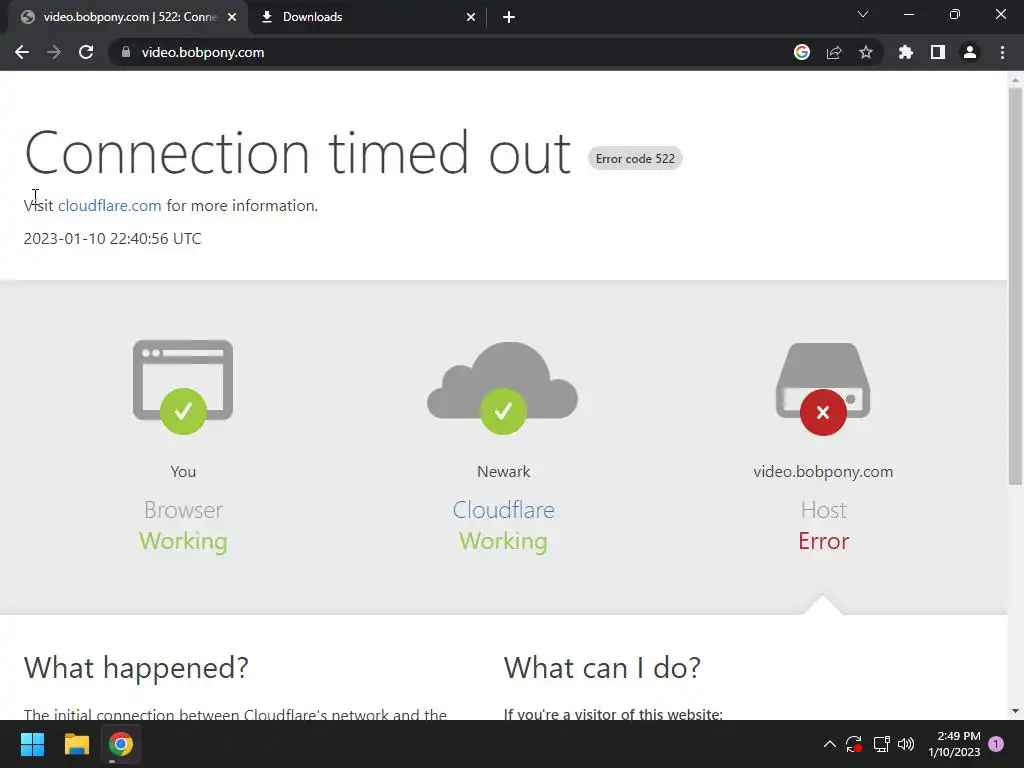The image size is (1024, 768).
Task: Click the browser window icon with green check
Action: point(183,387)
